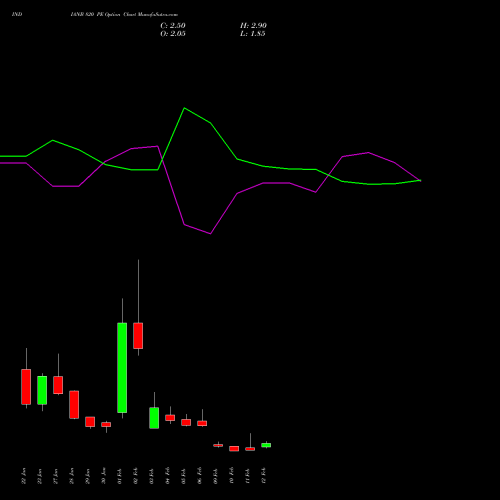Viewport: 500px width, 500px height.
Task: Click the red candle above 28 Jan
Action: click(74, 405)
